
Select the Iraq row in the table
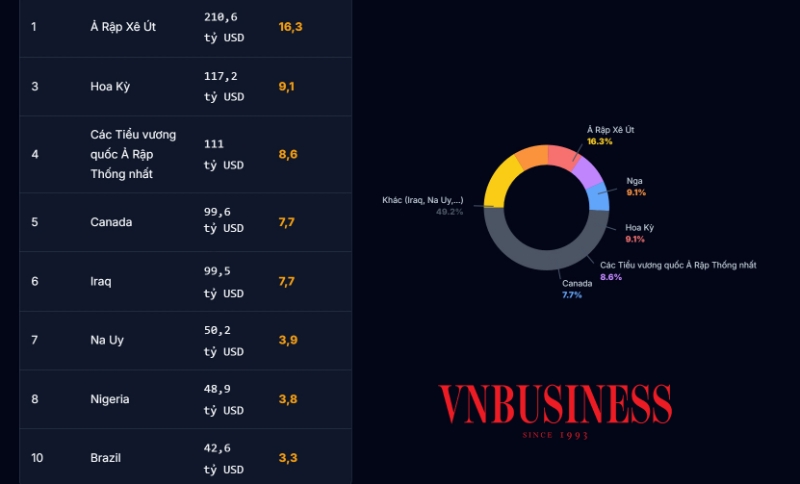[101, 281]
